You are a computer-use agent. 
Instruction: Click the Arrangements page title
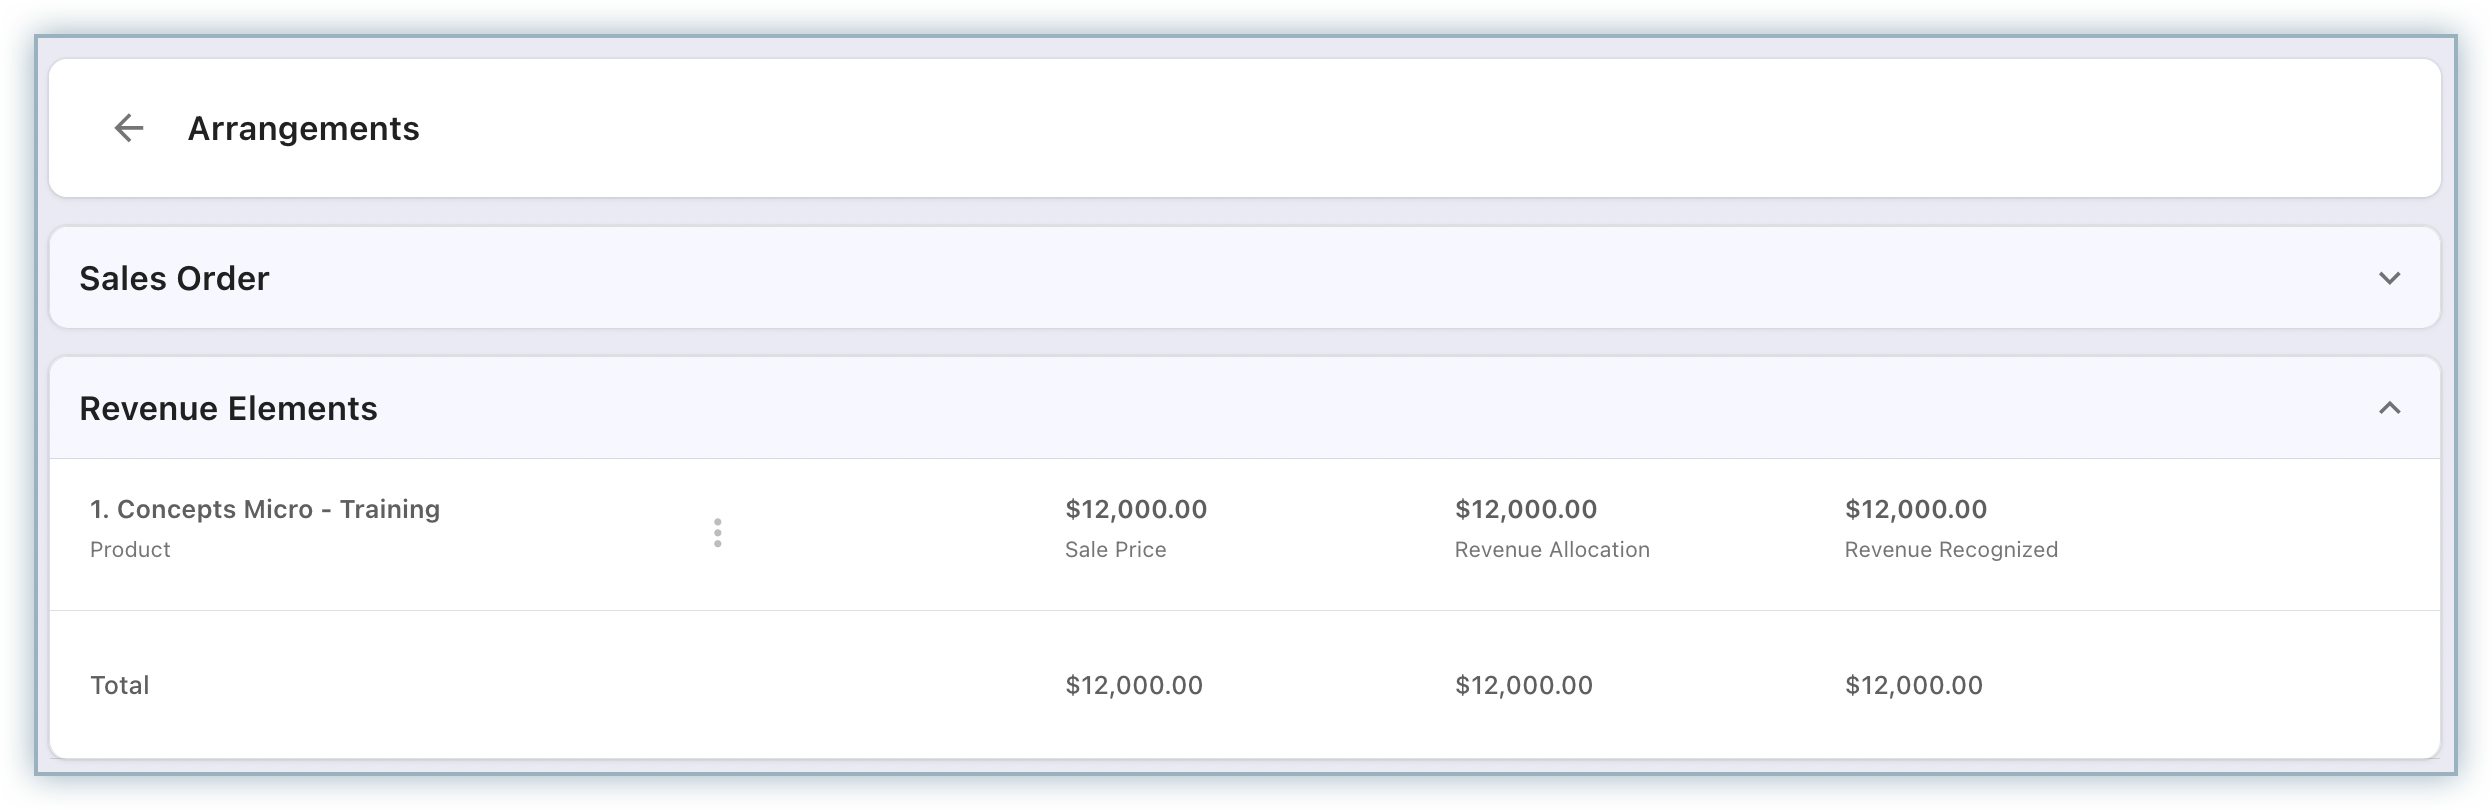coord(303,128)
